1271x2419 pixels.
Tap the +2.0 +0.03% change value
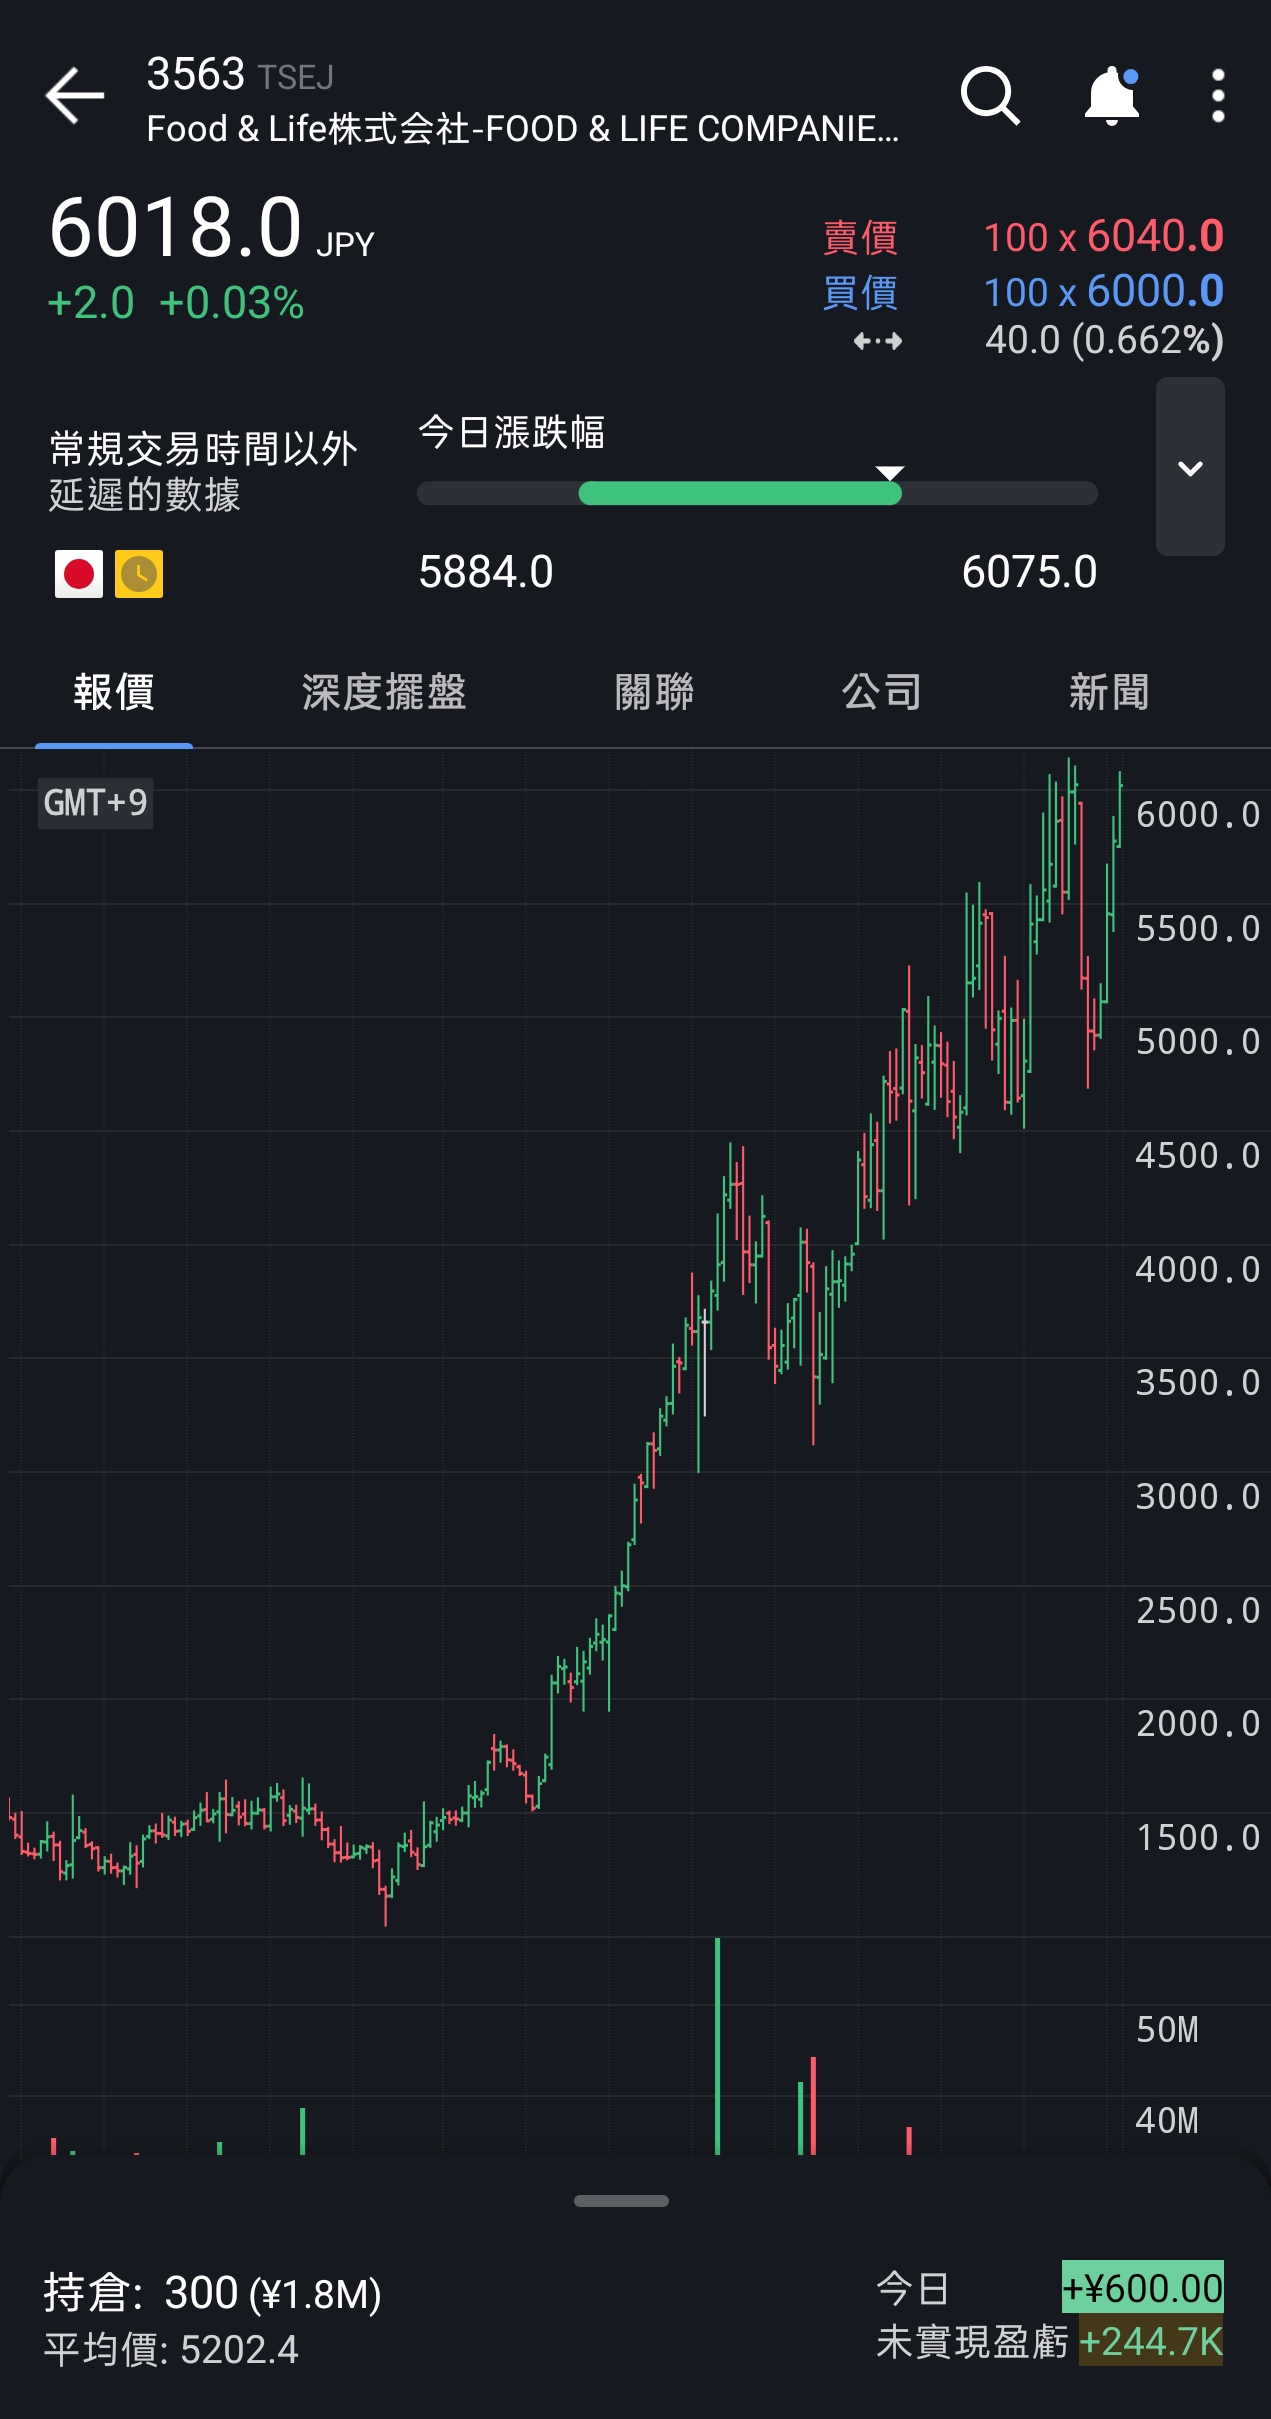point(176,303)
